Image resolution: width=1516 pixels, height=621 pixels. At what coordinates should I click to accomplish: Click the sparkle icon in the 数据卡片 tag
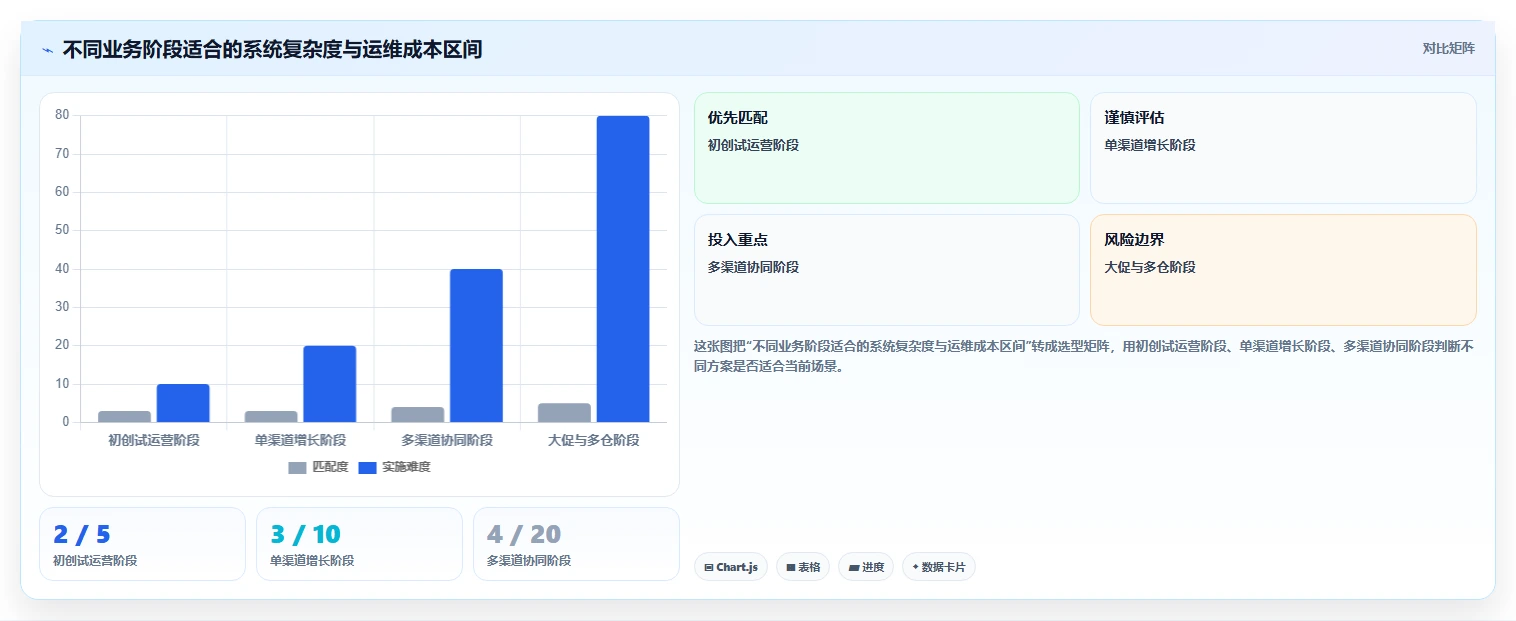pyautogui.click(x=915, y=567)
